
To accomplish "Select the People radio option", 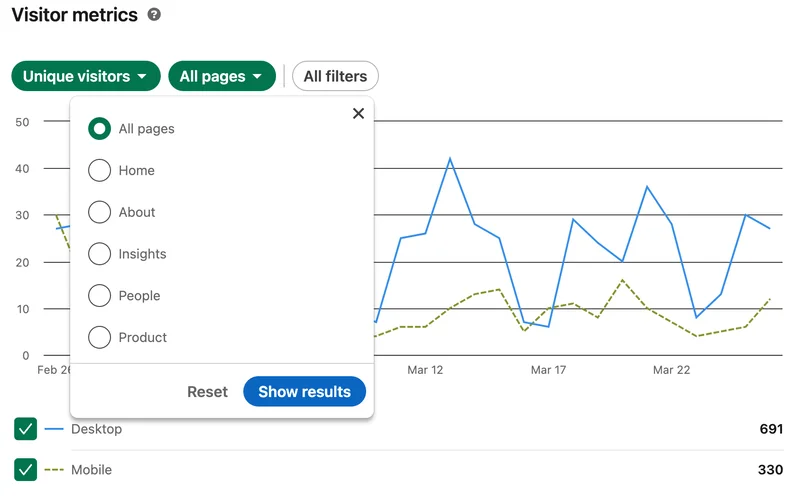I will click(x=99, y=296).
